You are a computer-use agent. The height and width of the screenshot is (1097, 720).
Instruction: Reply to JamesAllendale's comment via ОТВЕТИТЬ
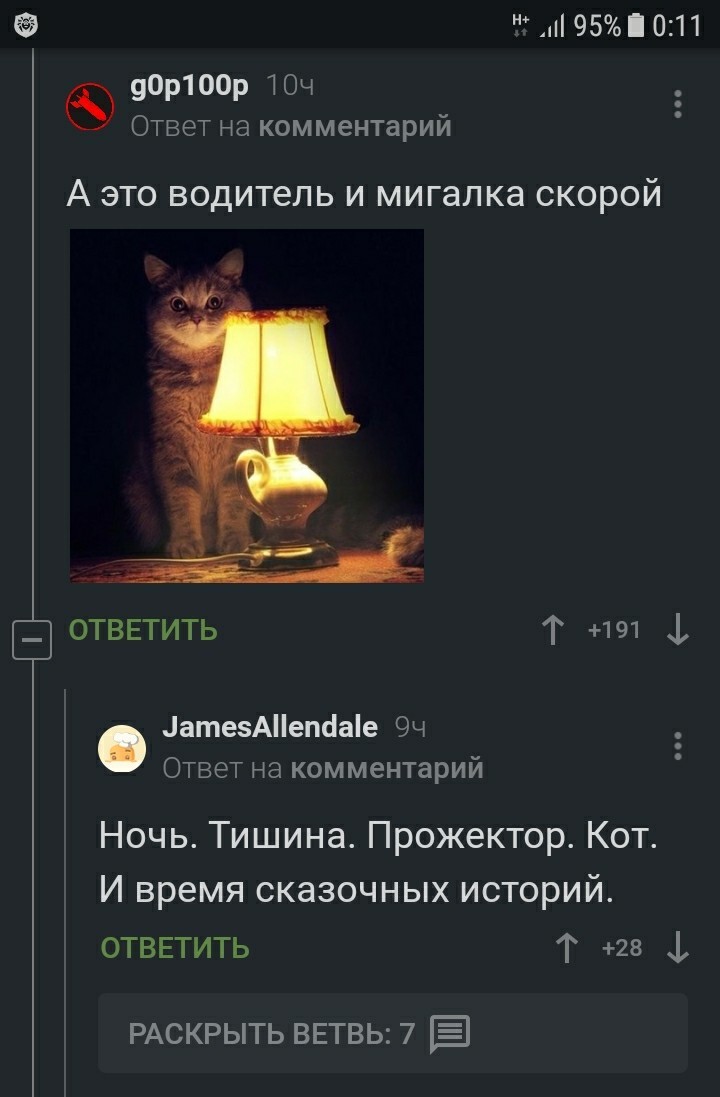coord(175,948)
